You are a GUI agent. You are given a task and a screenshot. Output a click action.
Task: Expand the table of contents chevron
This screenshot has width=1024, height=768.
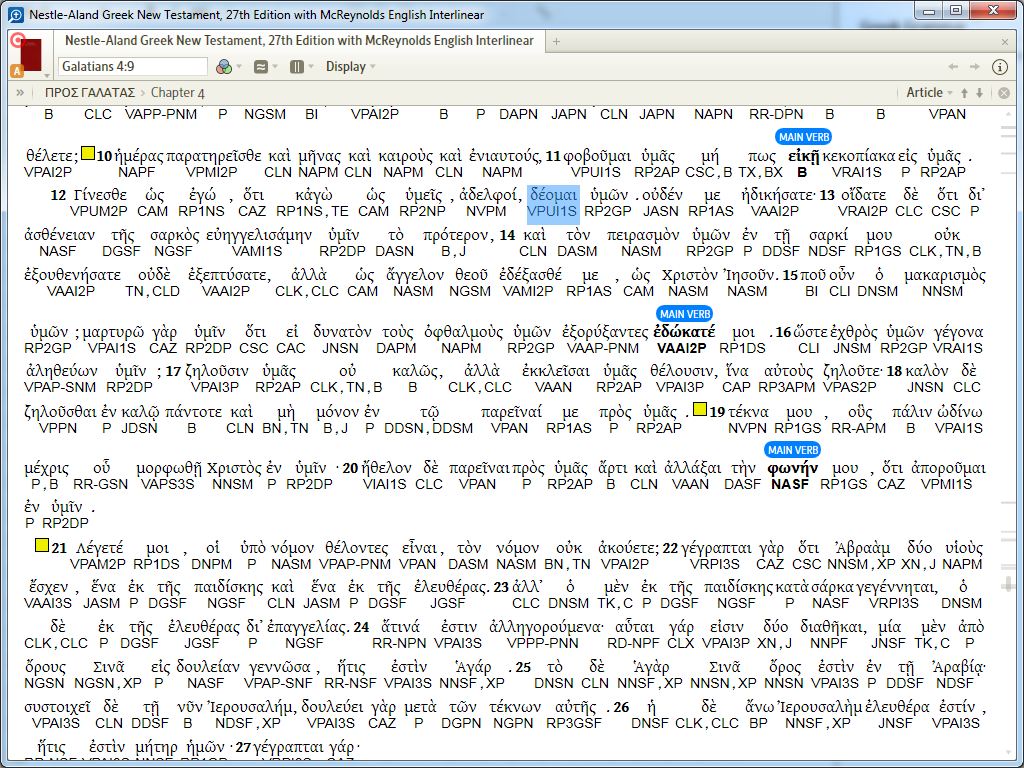click(20, 93)
